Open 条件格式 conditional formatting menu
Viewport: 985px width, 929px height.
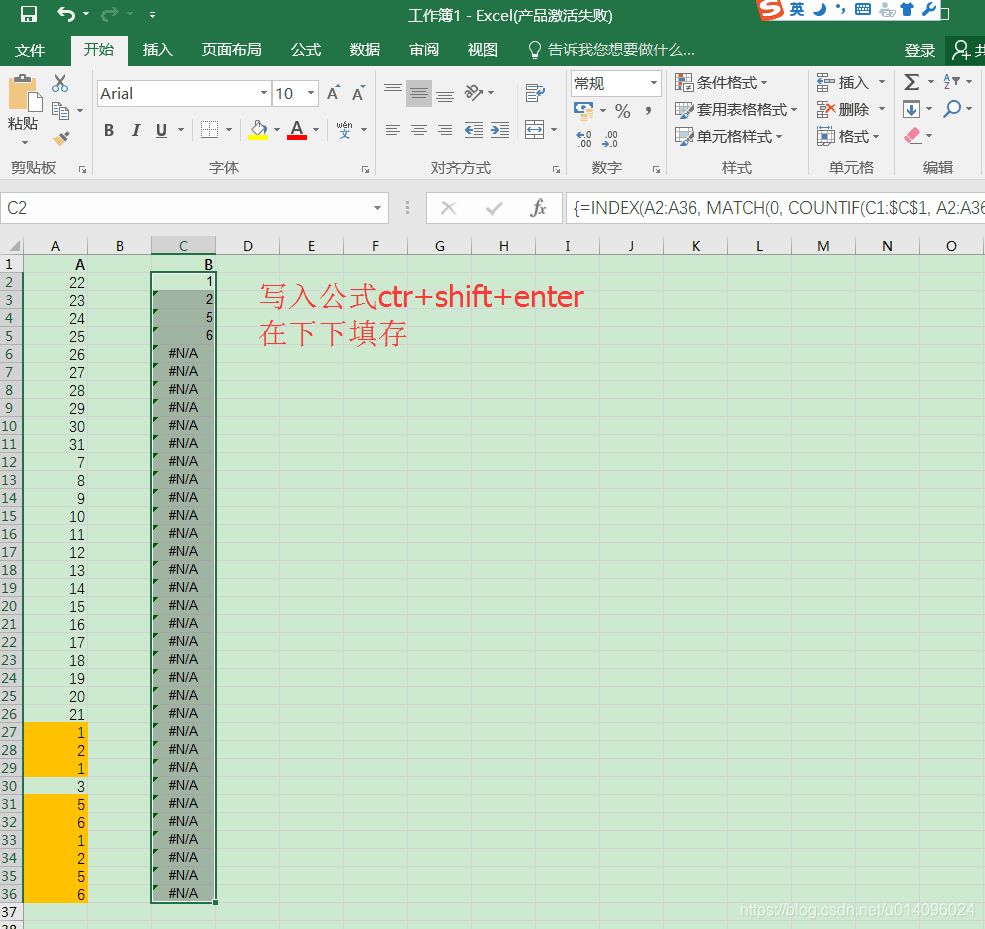click(x=722, y=82)
